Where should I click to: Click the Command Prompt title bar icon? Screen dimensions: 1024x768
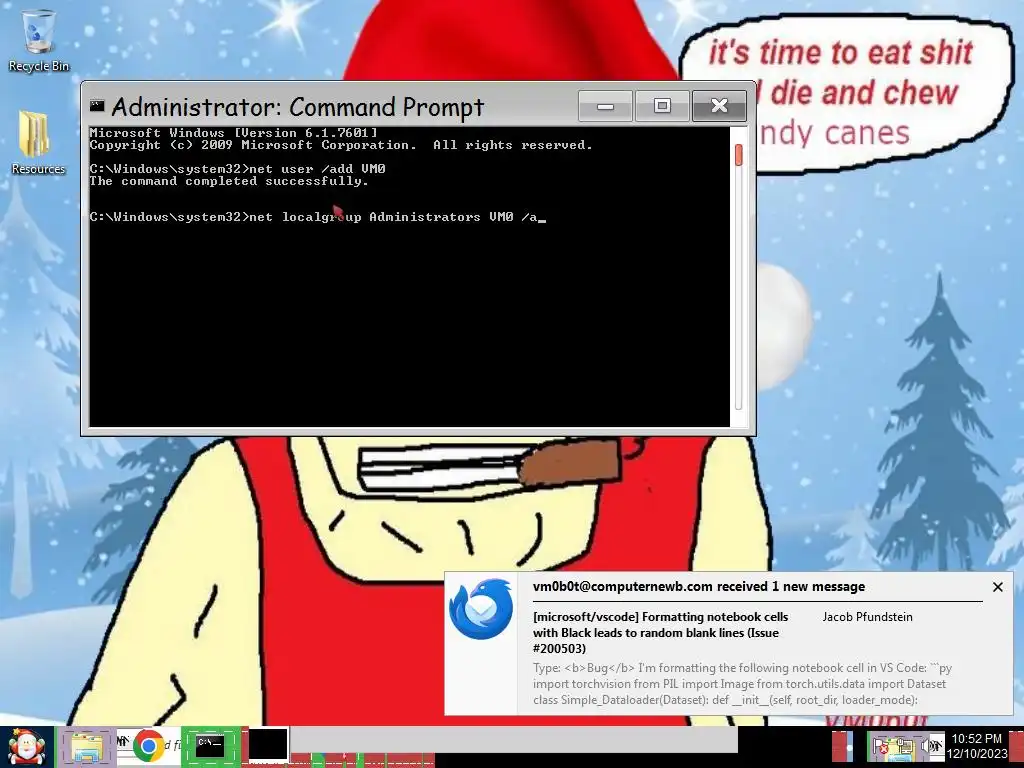click(97, 105)
